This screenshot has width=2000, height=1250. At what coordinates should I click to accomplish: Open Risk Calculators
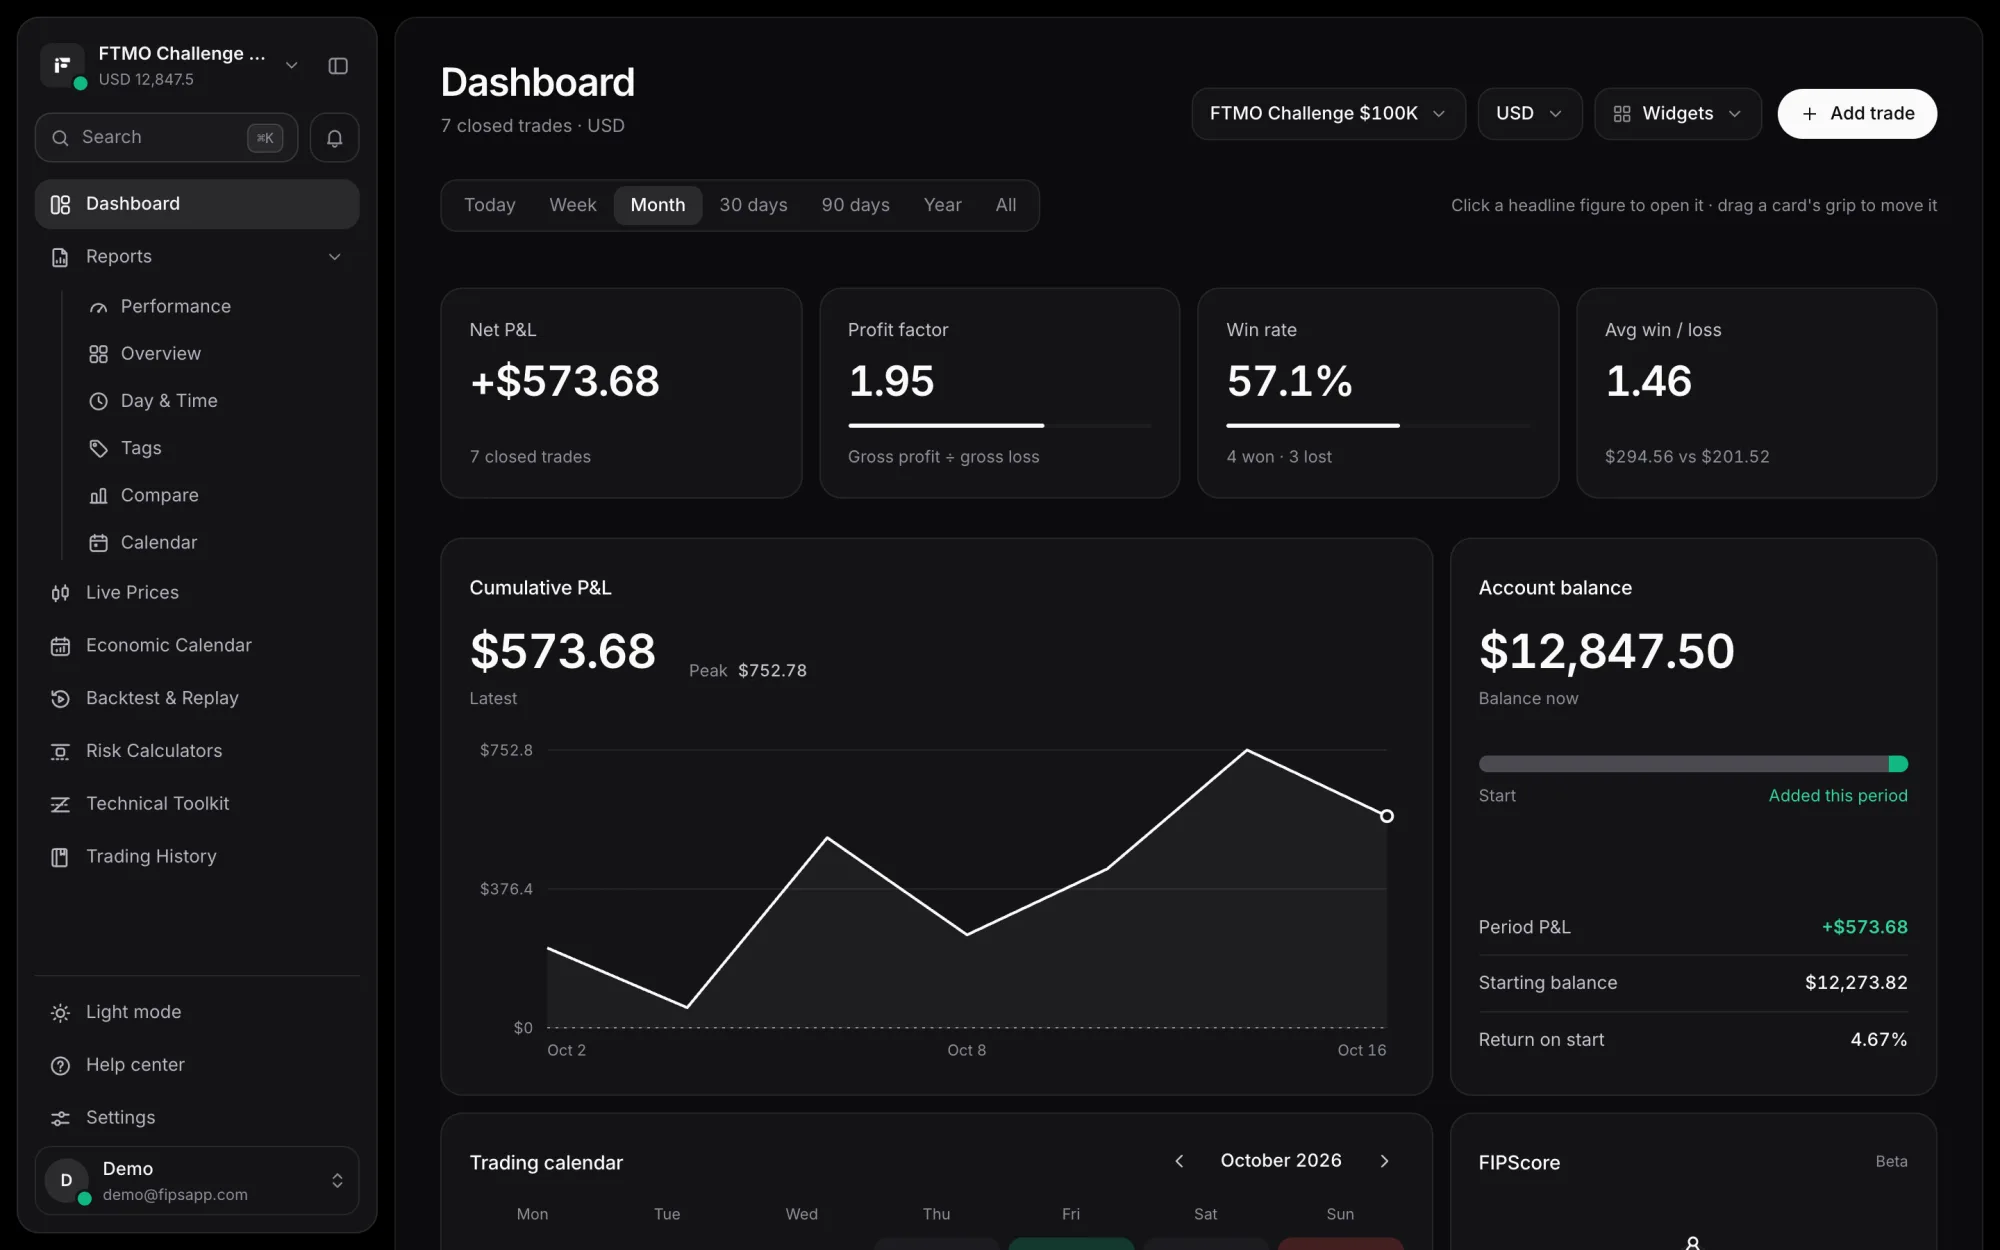click(197, 751)
